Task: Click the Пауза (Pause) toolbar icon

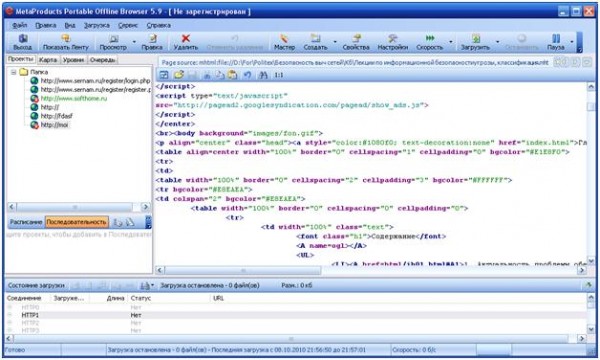Action: tap(556, 38)
